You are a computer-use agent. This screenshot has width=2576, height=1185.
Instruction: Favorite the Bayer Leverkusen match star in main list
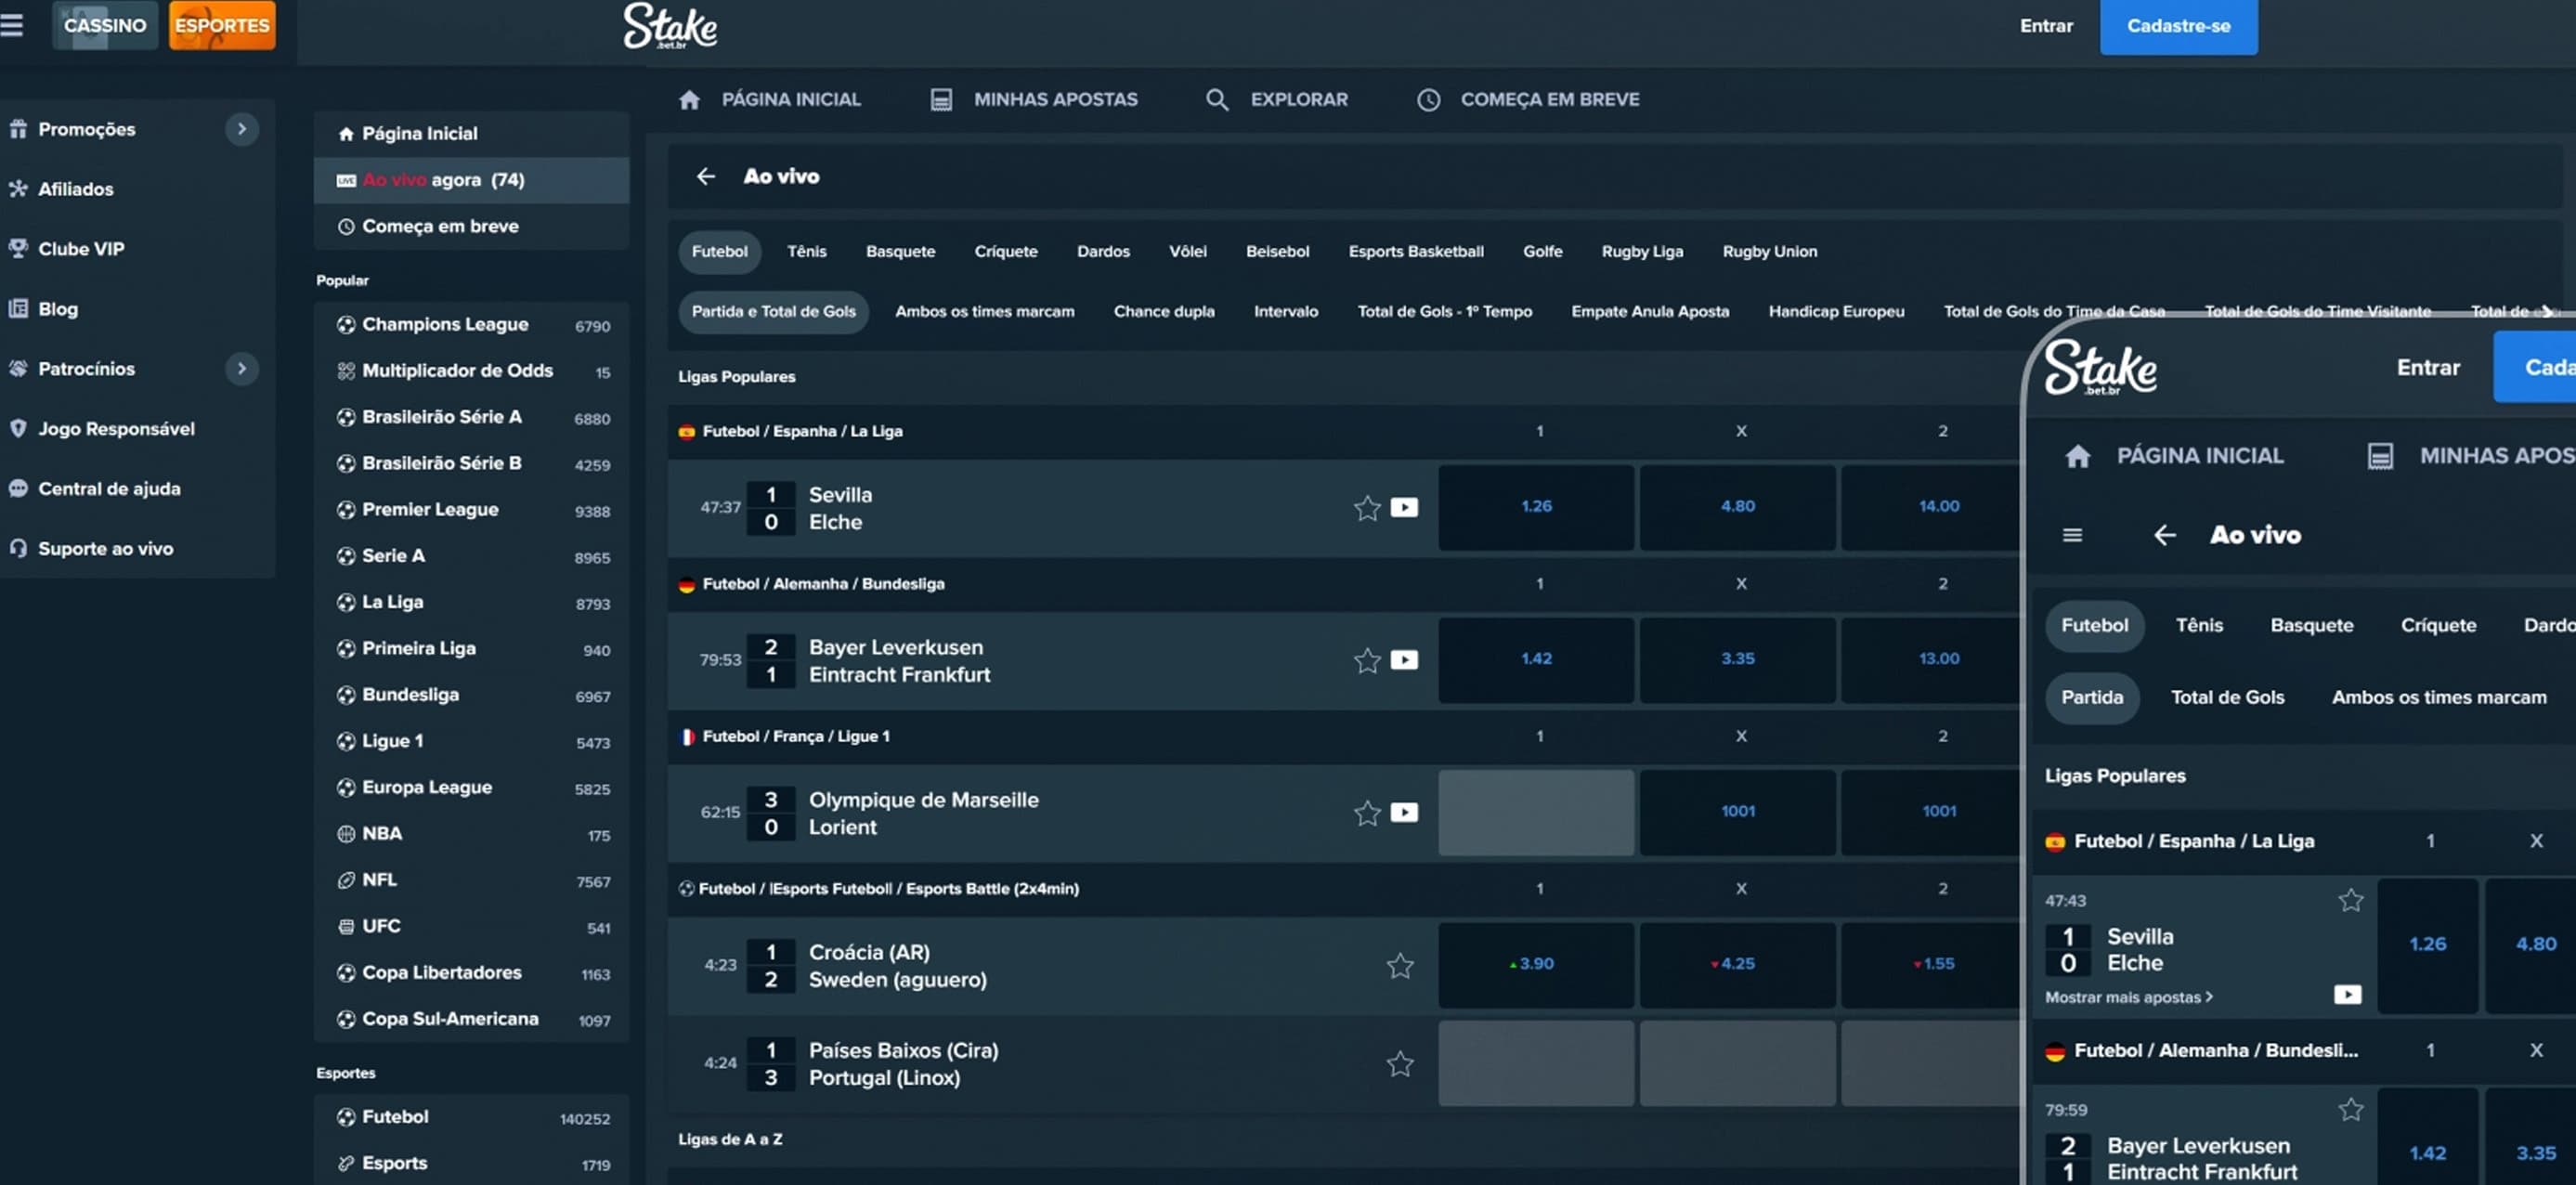pos(1367,660)
